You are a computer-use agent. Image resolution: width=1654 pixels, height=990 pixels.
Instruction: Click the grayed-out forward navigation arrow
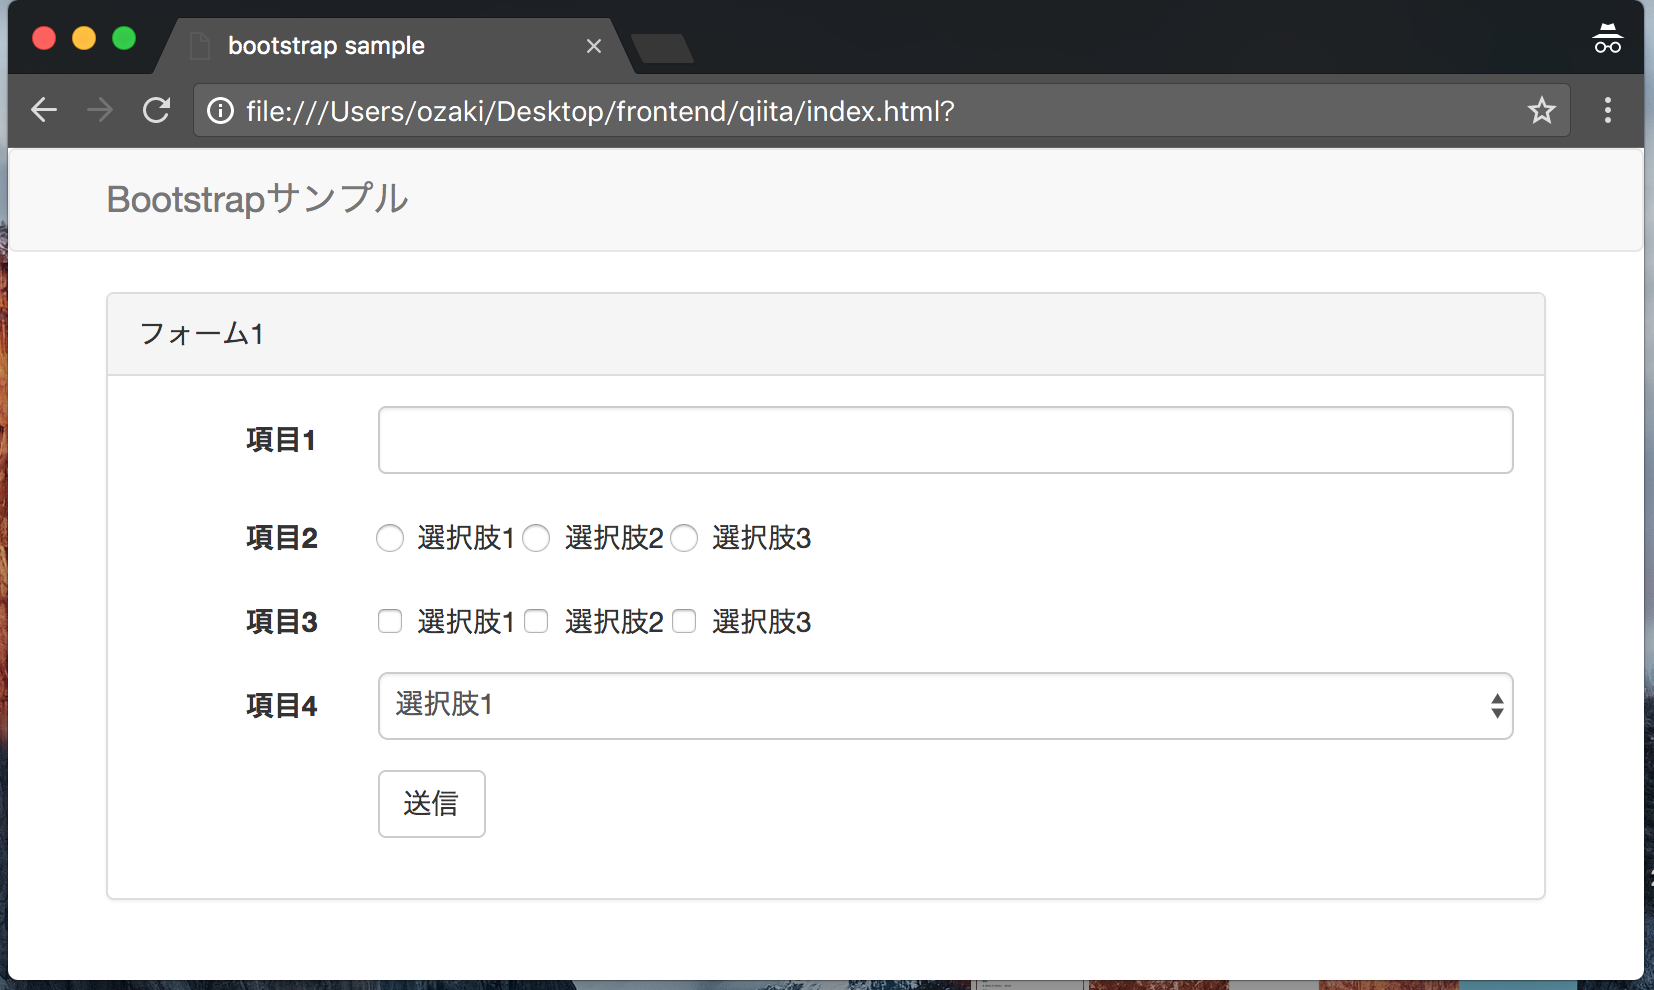100,110
